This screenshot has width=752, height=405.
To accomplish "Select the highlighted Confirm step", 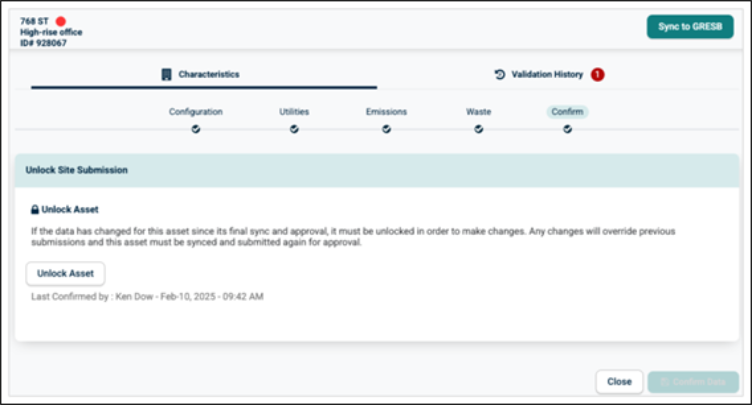I will pos(567,112).
